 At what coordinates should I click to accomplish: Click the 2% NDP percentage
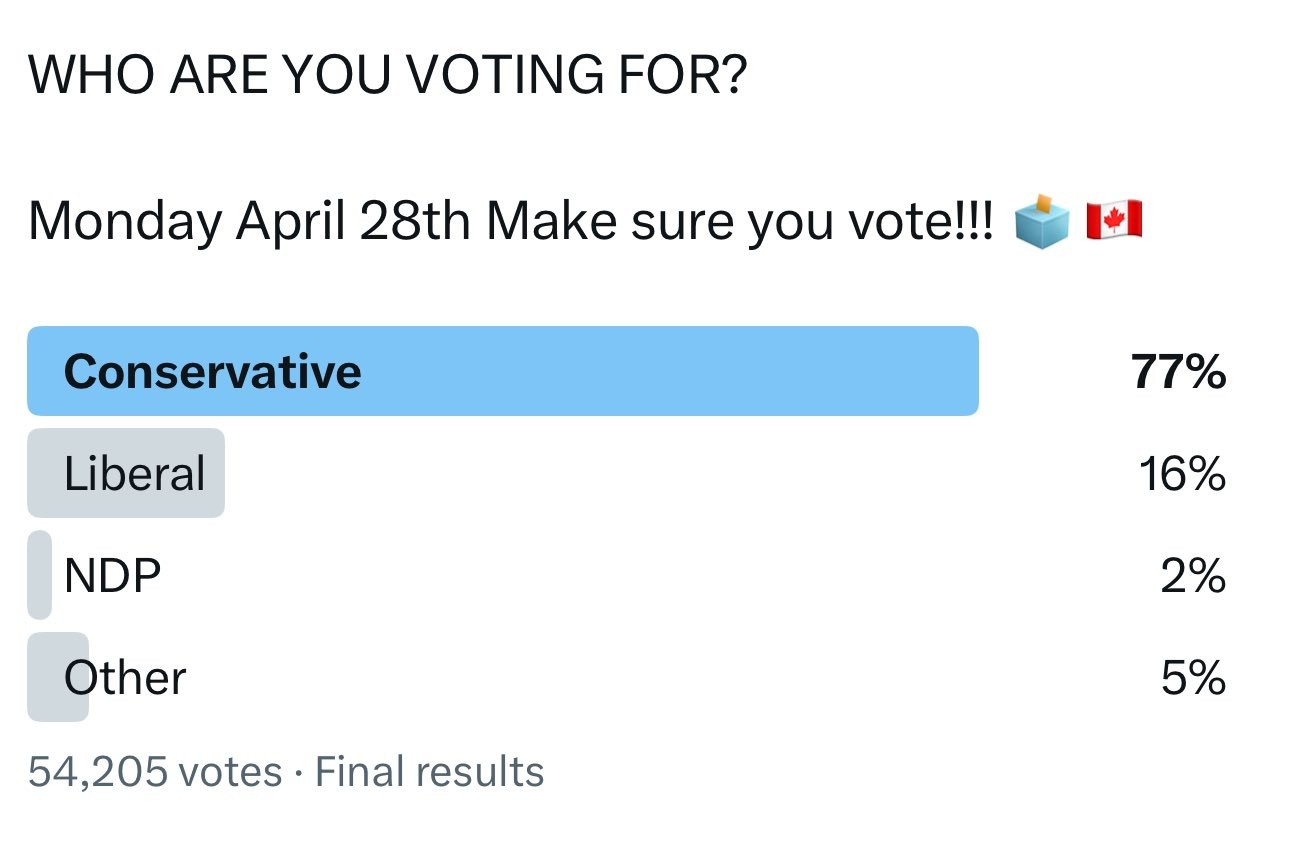click(x=1192, y=577)
